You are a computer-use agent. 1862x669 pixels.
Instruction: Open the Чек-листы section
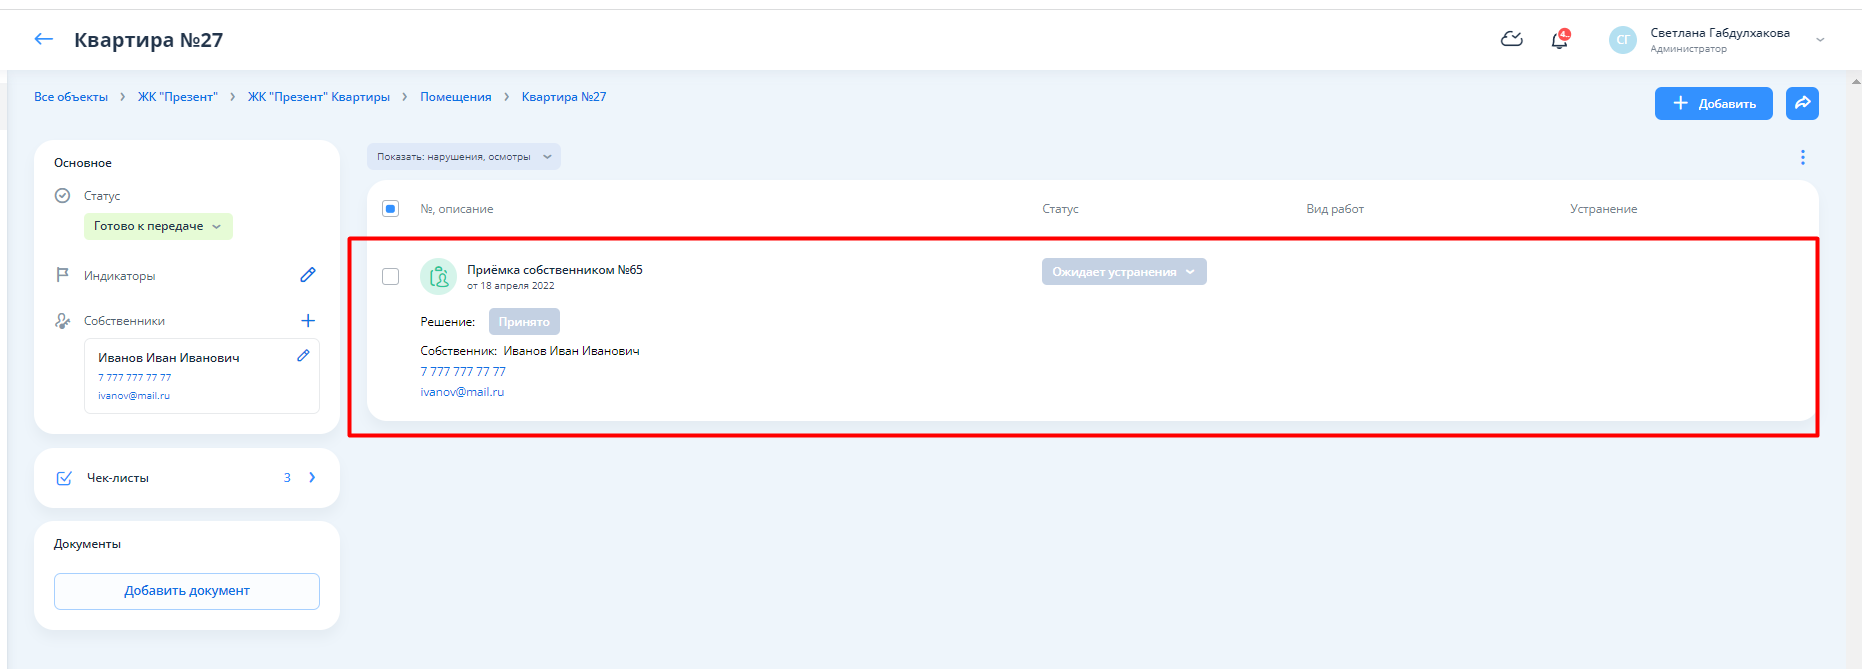pos(187,478)
